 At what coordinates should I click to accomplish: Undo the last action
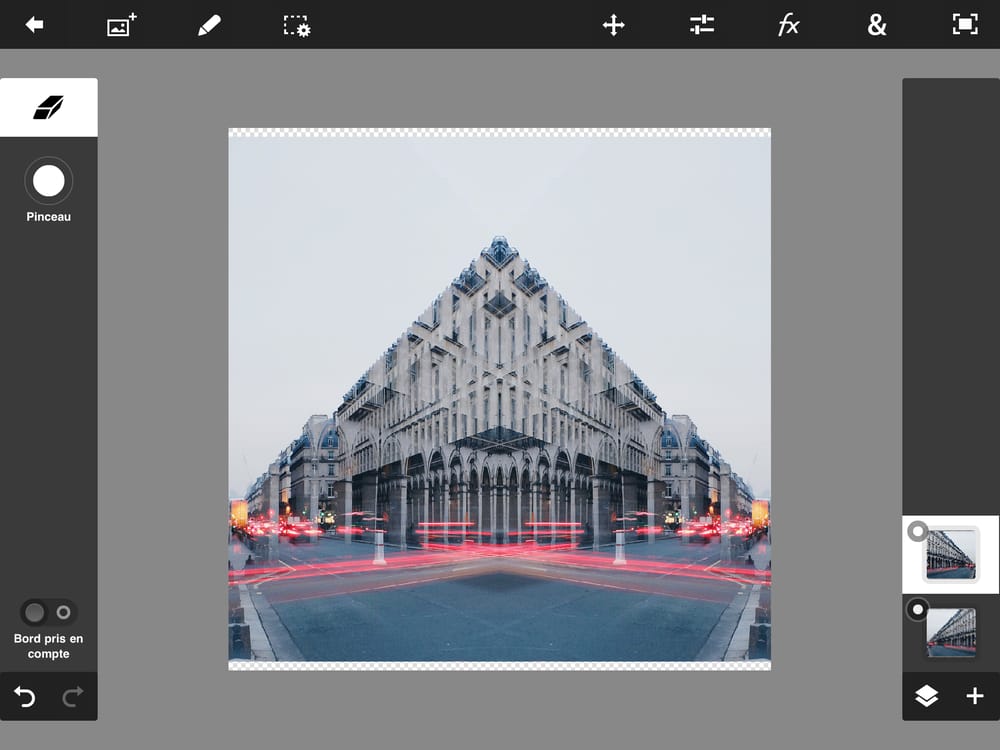pos(24,696)
